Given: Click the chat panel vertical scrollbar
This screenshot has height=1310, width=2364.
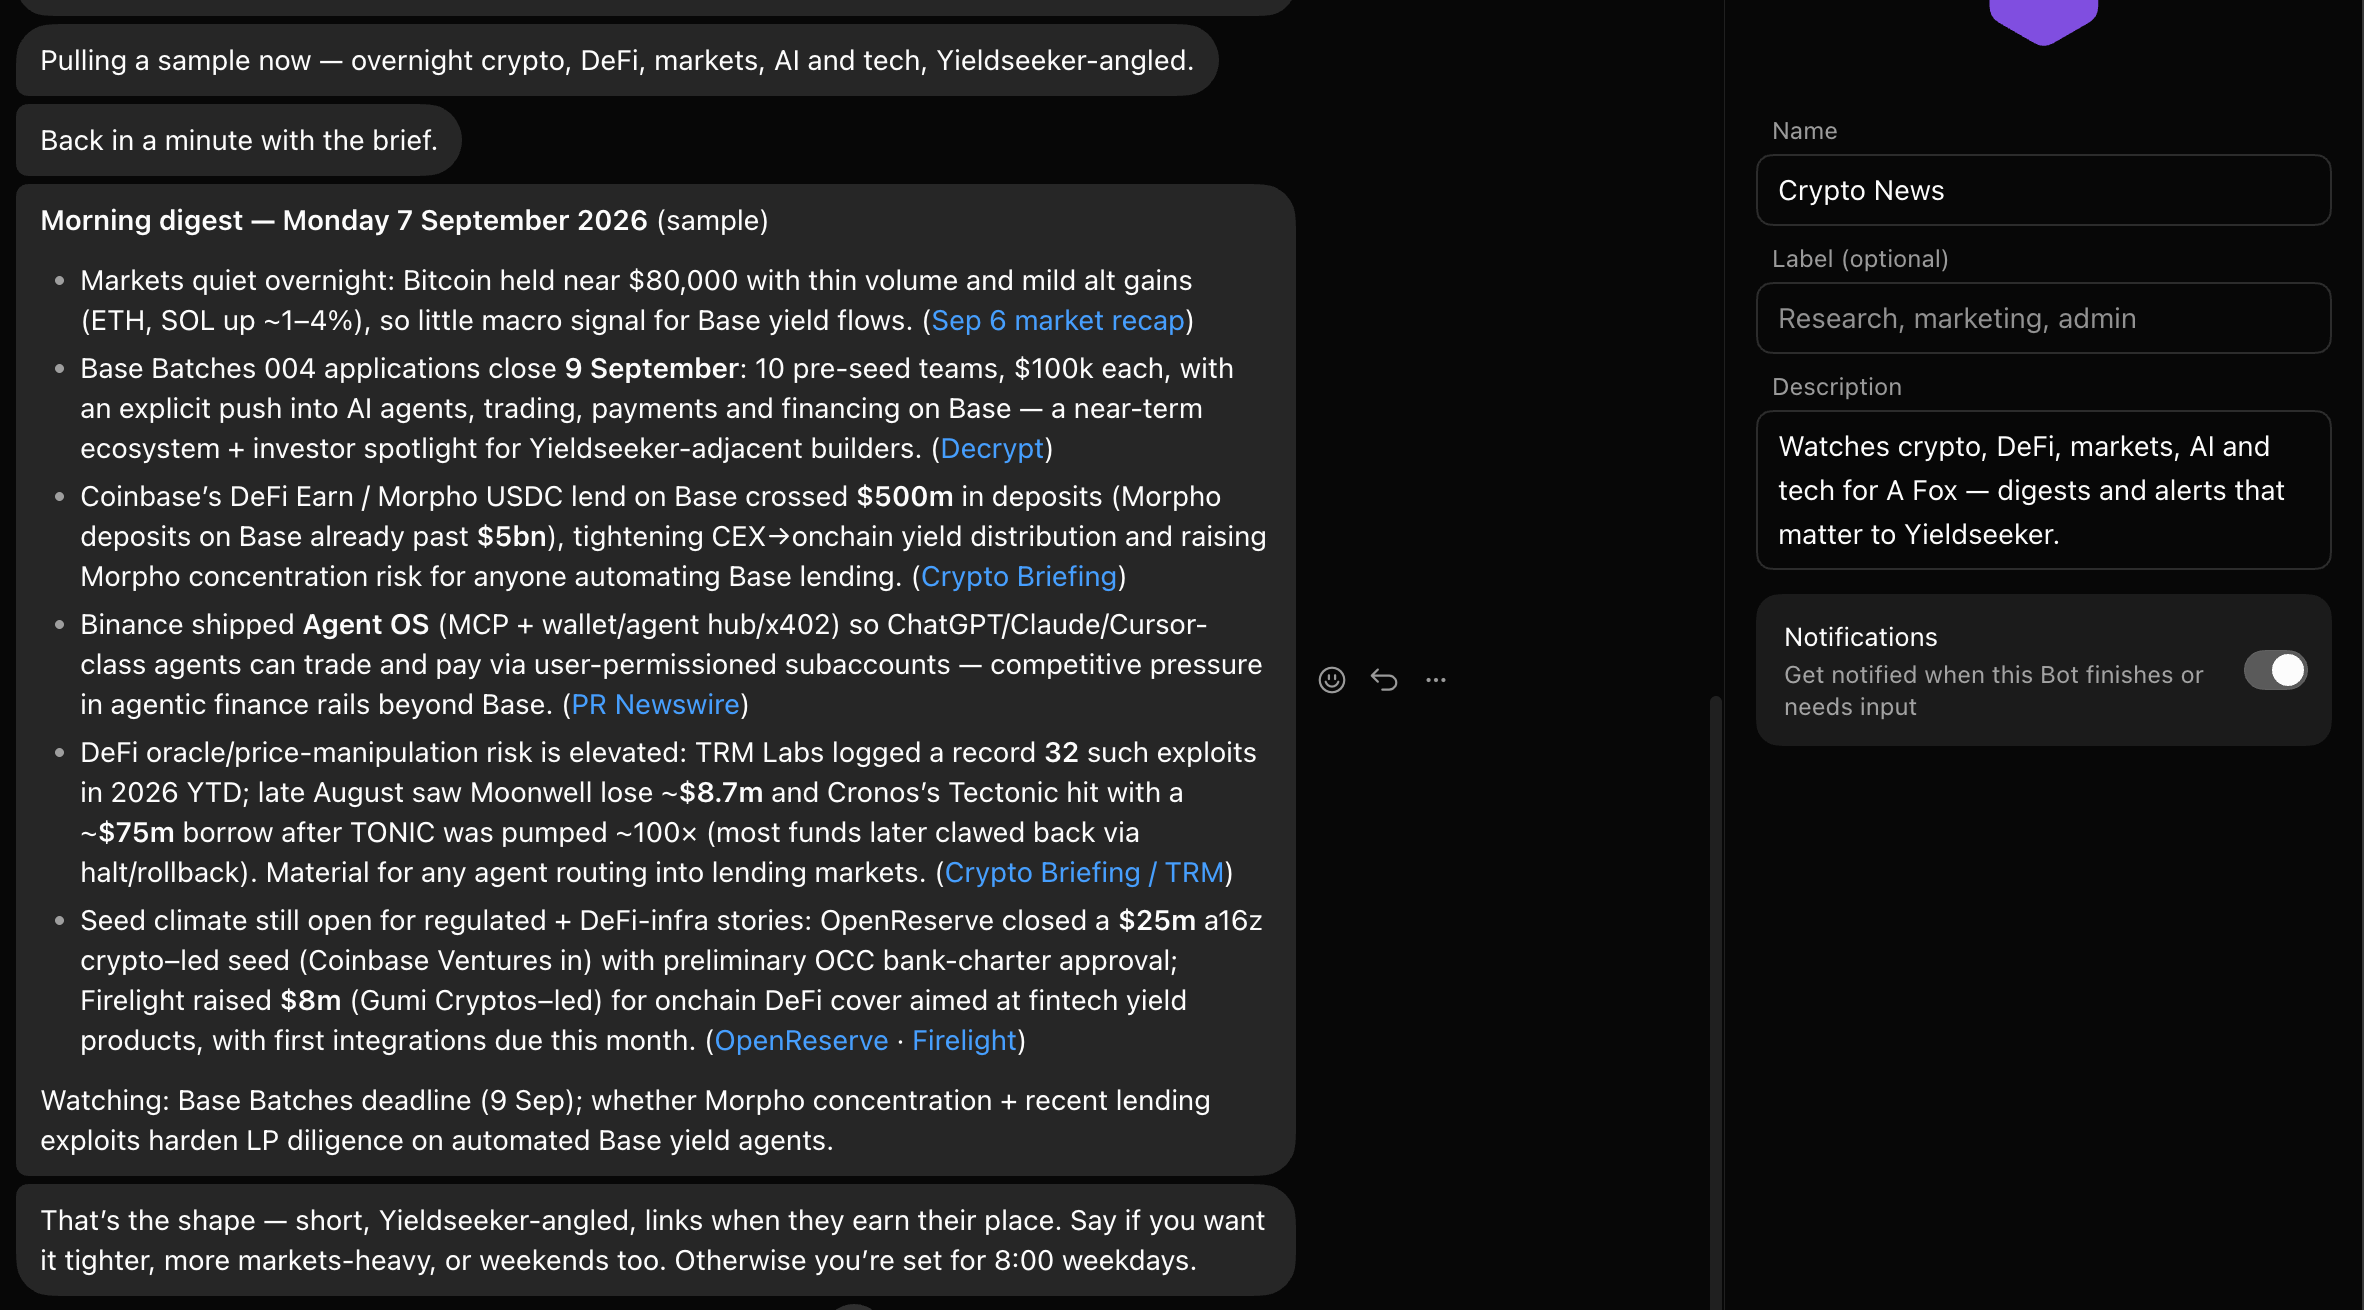Looking at the screenshot, I should (x=1715, y=1000).
